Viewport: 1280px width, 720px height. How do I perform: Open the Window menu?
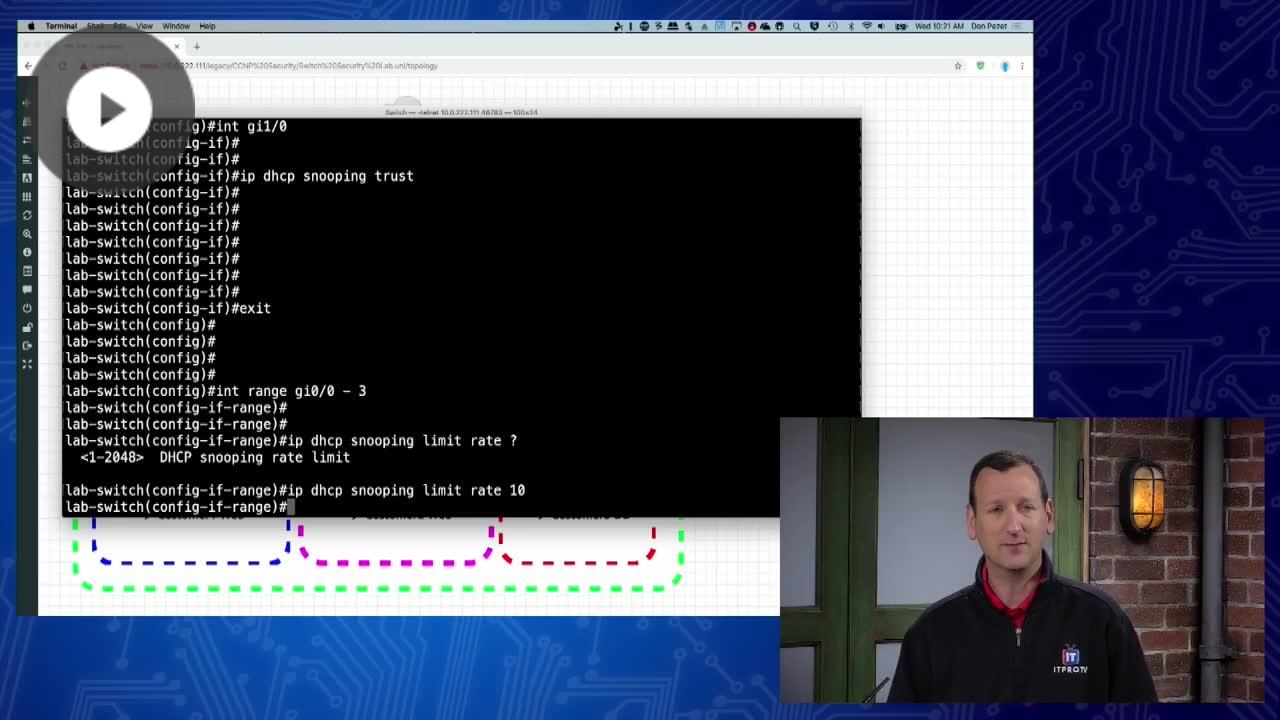pyautogui.click(x=176, y=26)
